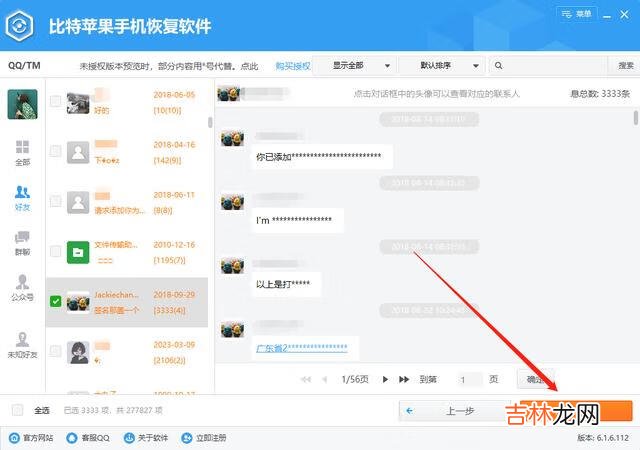This screenshot has width=640, height=450.
Task: Expand the 显示全部 filter dropdown
Action: [354, 65]
